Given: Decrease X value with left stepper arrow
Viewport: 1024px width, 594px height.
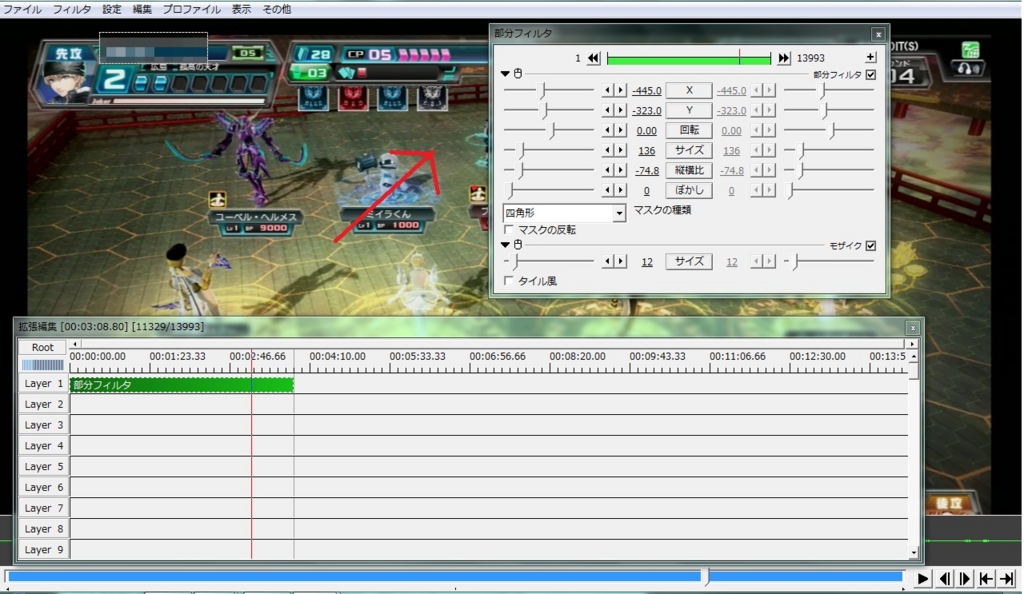Looking at the screenshot, I should coord(607,90).
